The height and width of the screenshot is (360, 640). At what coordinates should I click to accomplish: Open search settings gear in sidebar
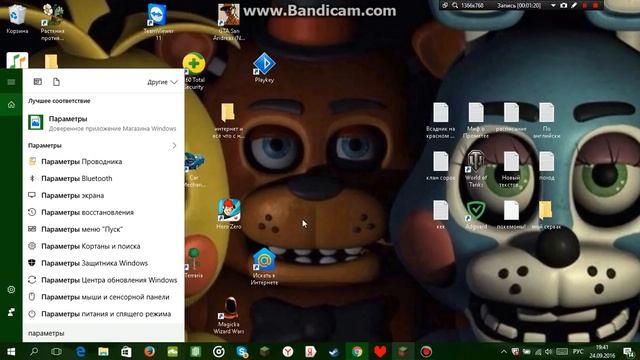11,289
